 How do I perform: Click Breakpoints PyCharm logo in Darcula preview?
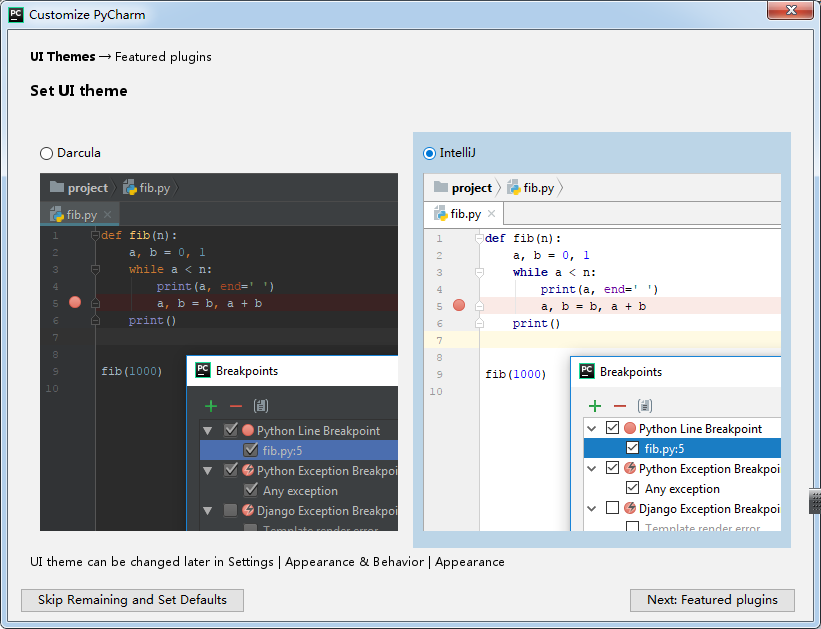tap(203, 370)
